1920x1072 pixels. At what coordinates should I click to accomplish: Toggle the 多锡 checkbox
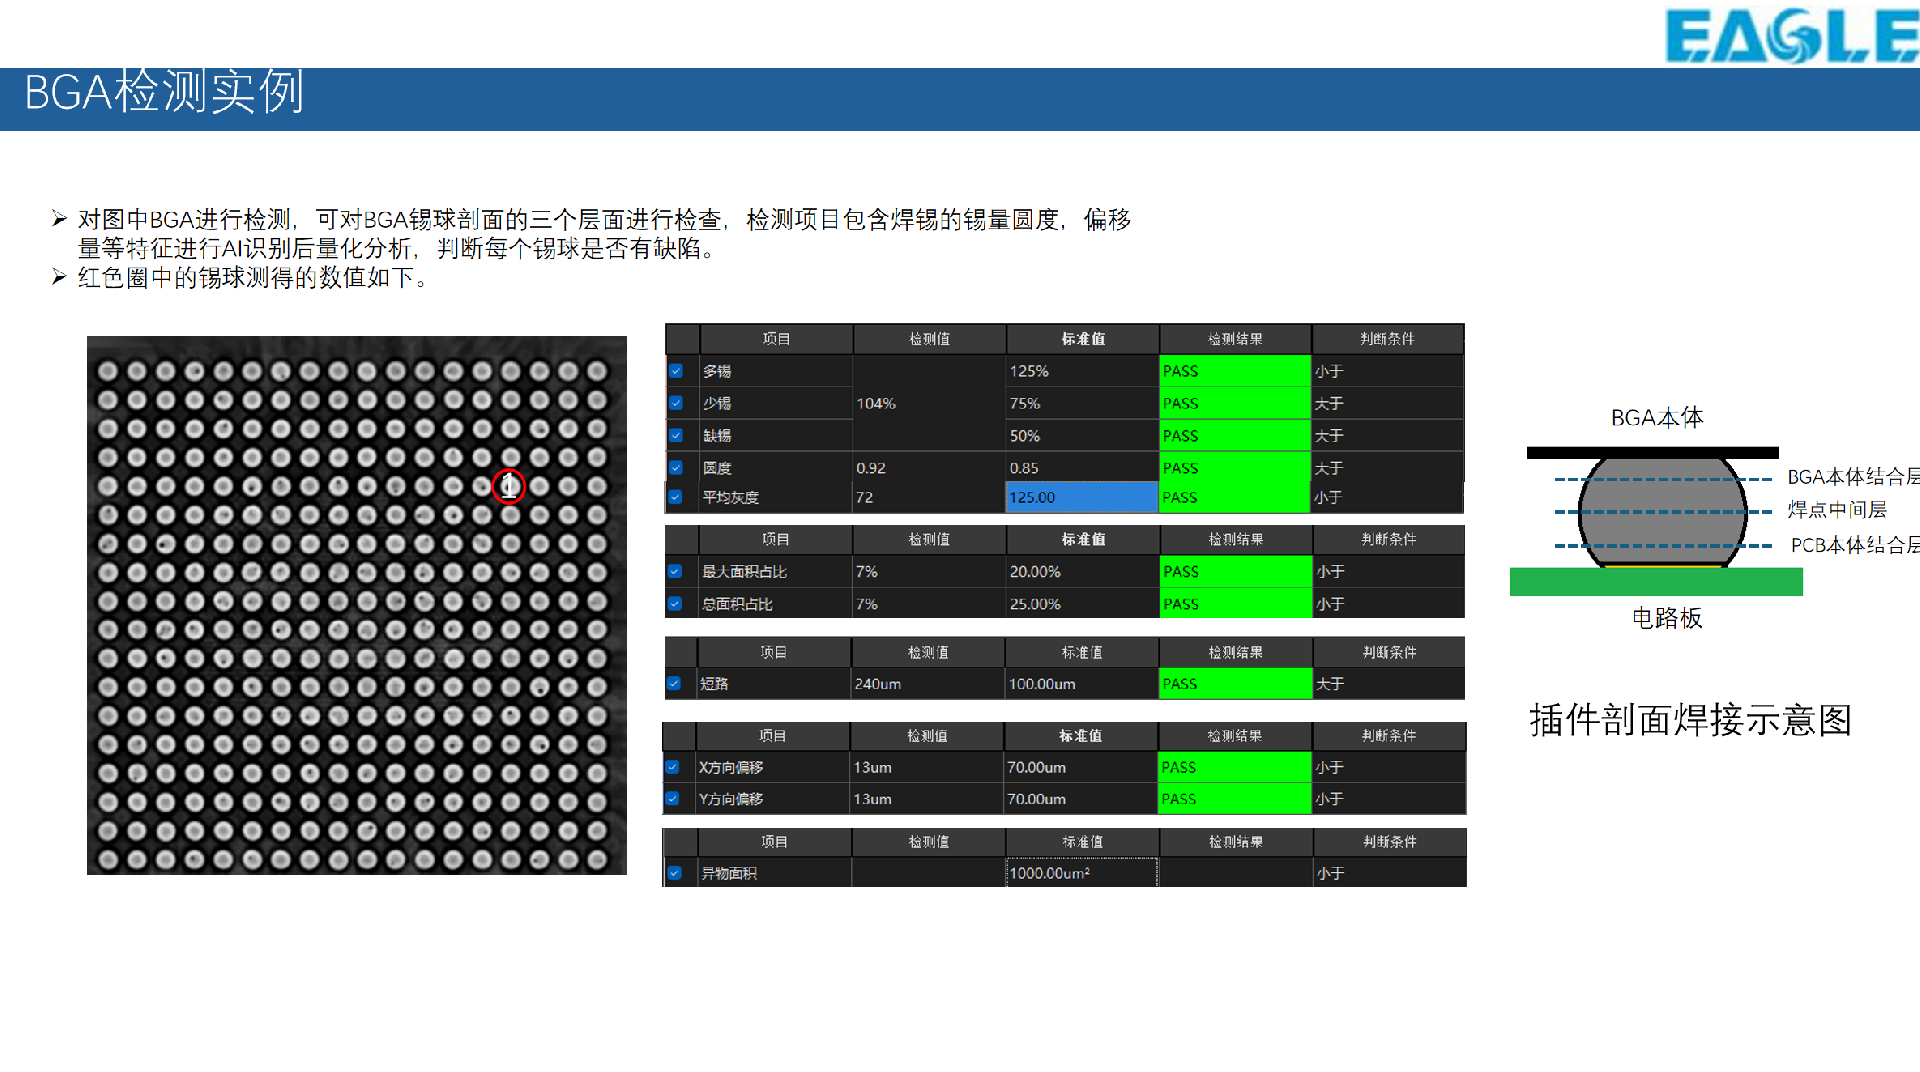[676, 371]
